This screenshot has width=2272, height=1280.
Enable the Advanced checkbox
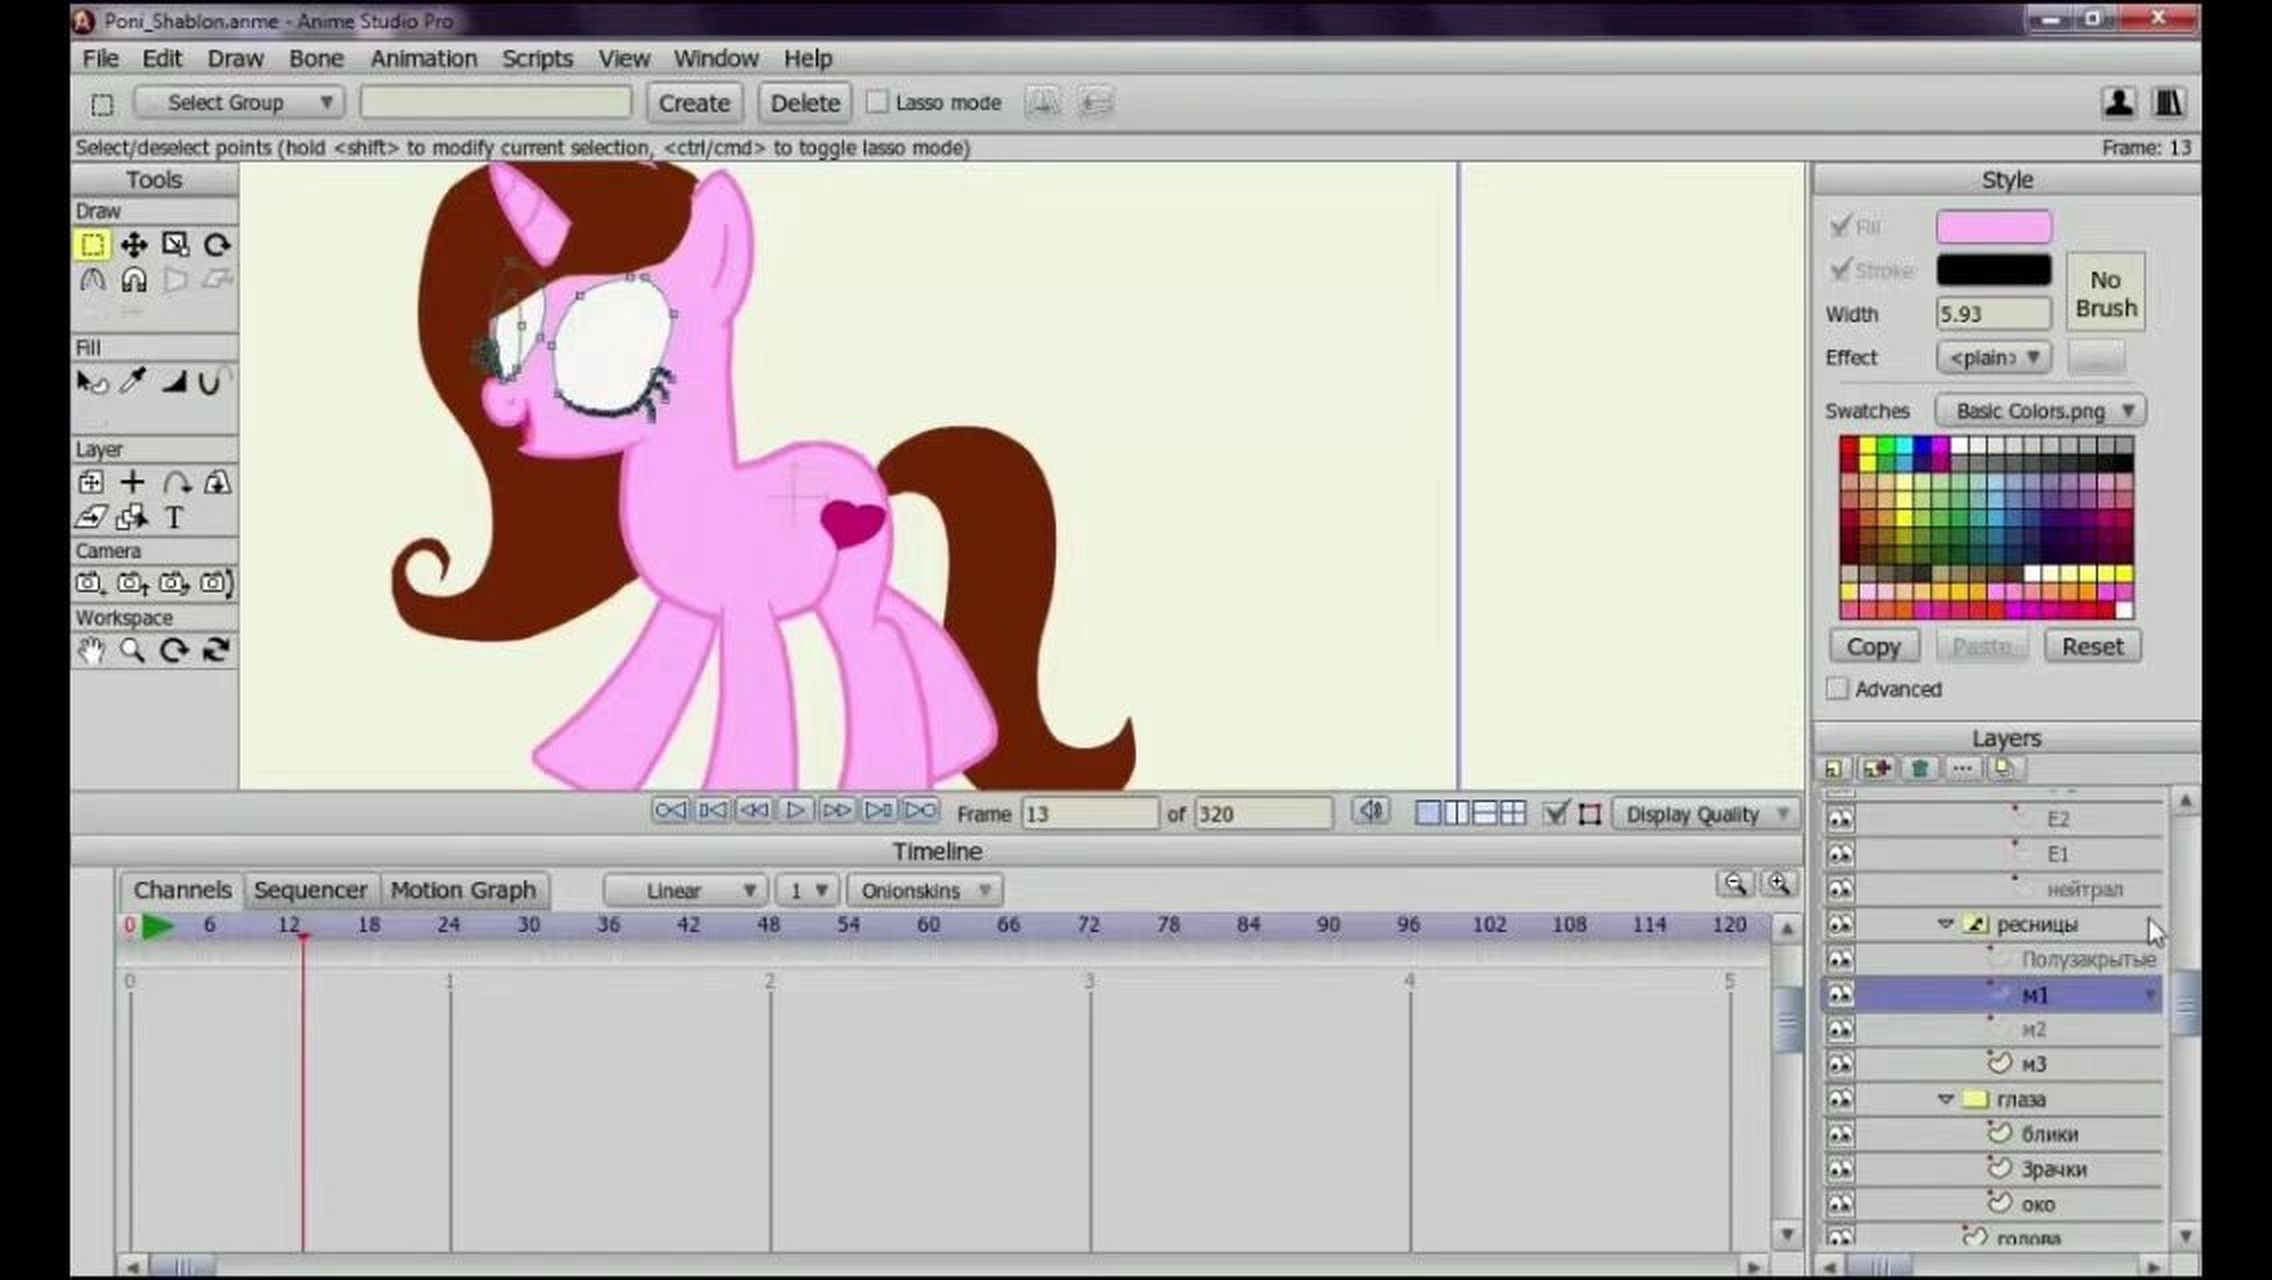(x=1837, y=689)
